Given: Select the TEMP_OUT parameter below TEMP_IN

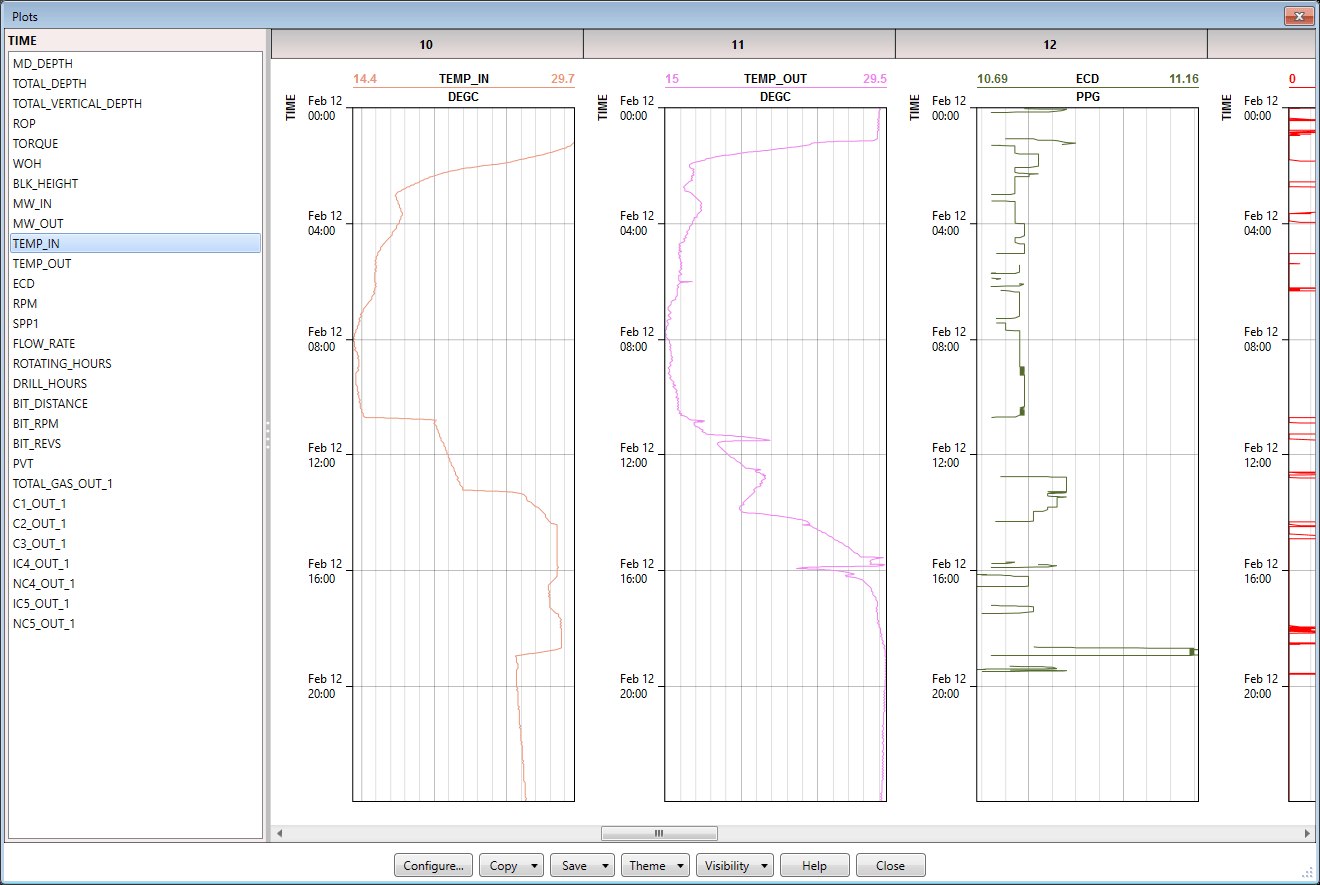Looking at the screenshot, I should (x=41, y=263).
